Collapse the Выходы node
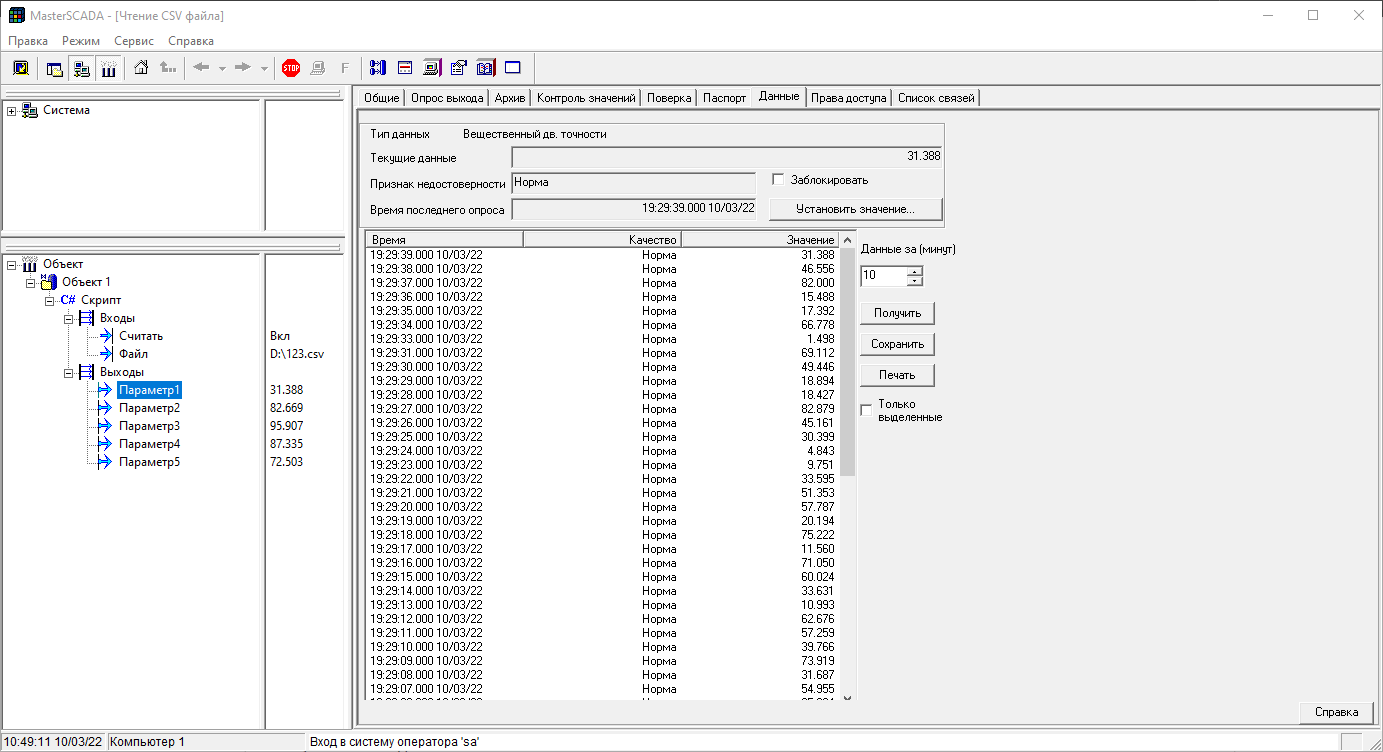Screen dimensions: 1383x752 pos(68,372)
